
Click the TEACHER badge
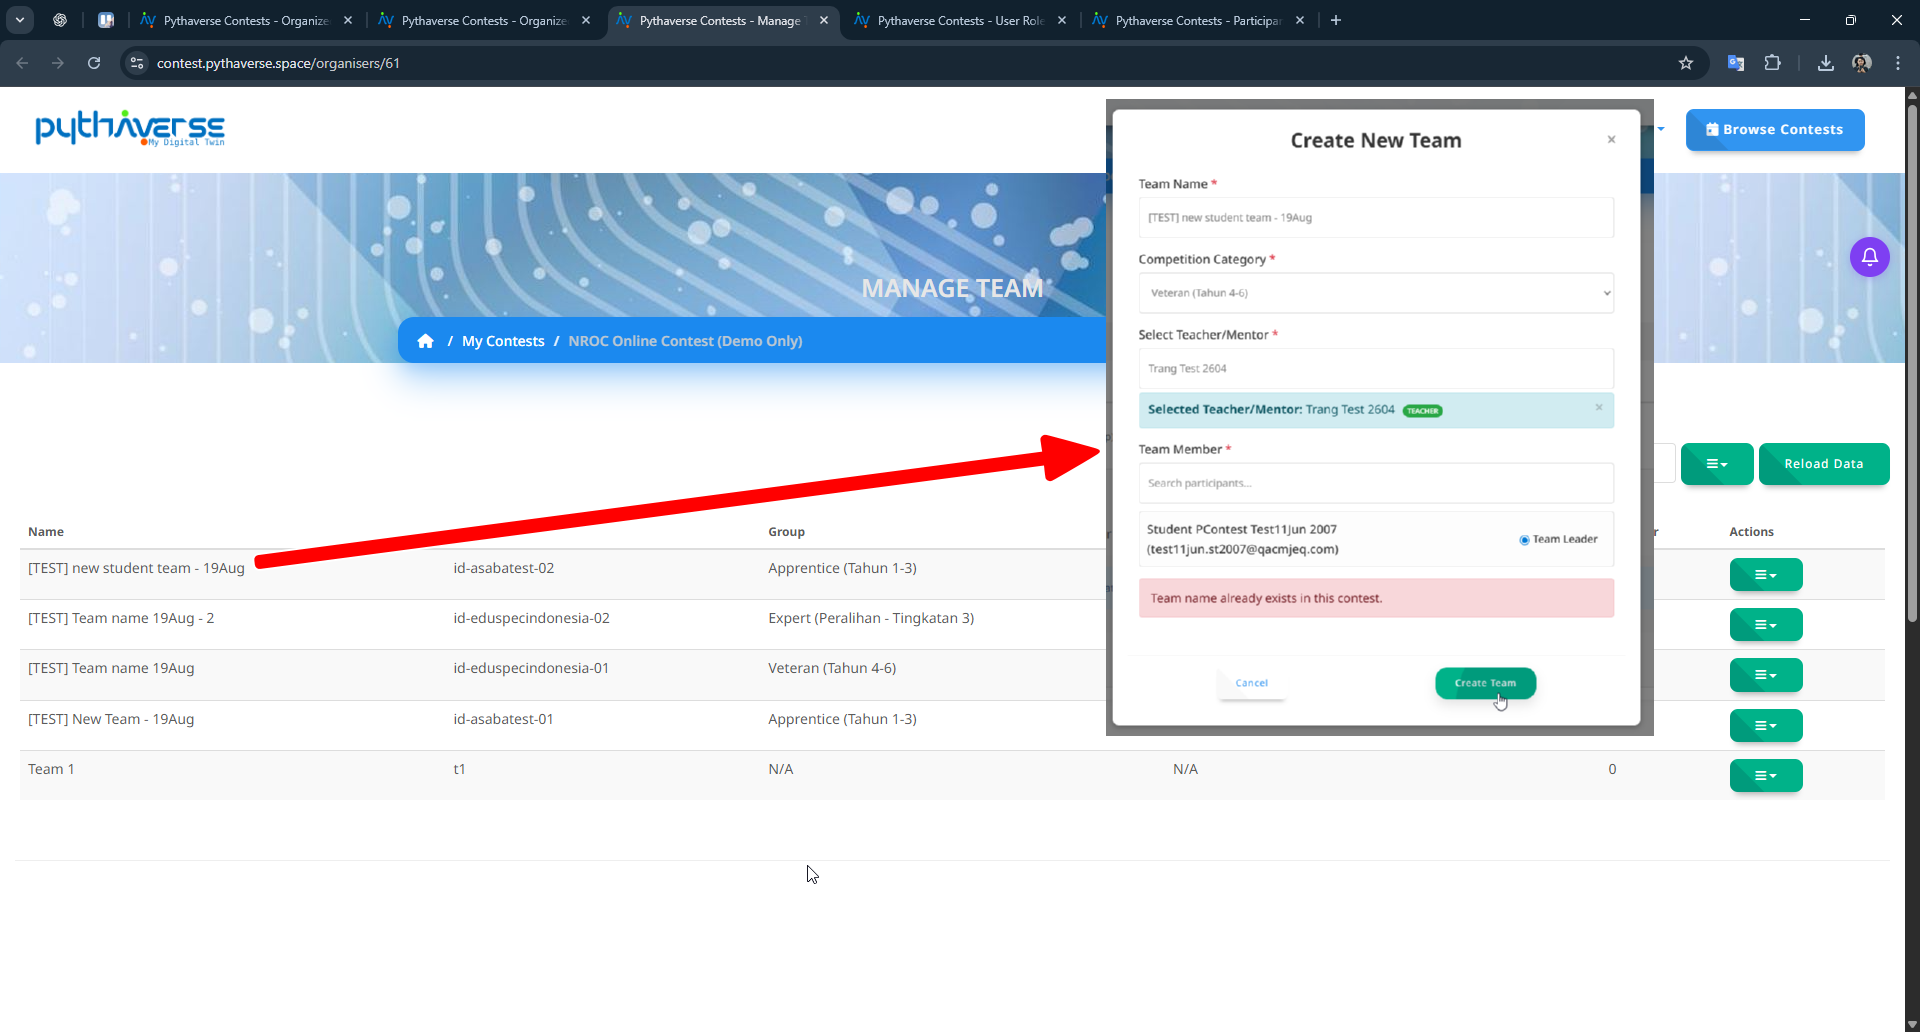(x=1422, y=411)
